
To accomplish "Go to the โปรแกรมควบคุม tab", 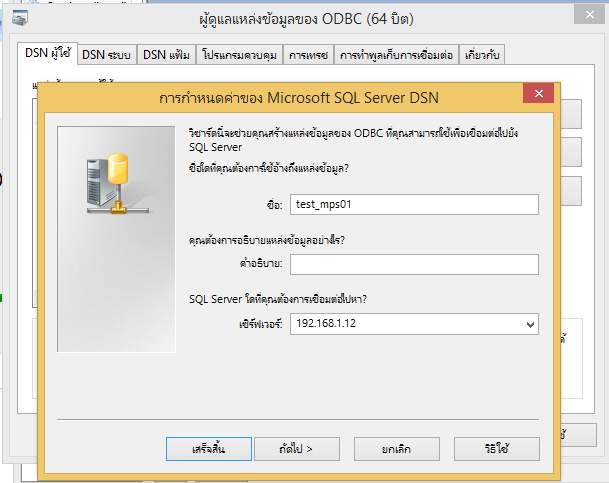I will click(239, 55).
